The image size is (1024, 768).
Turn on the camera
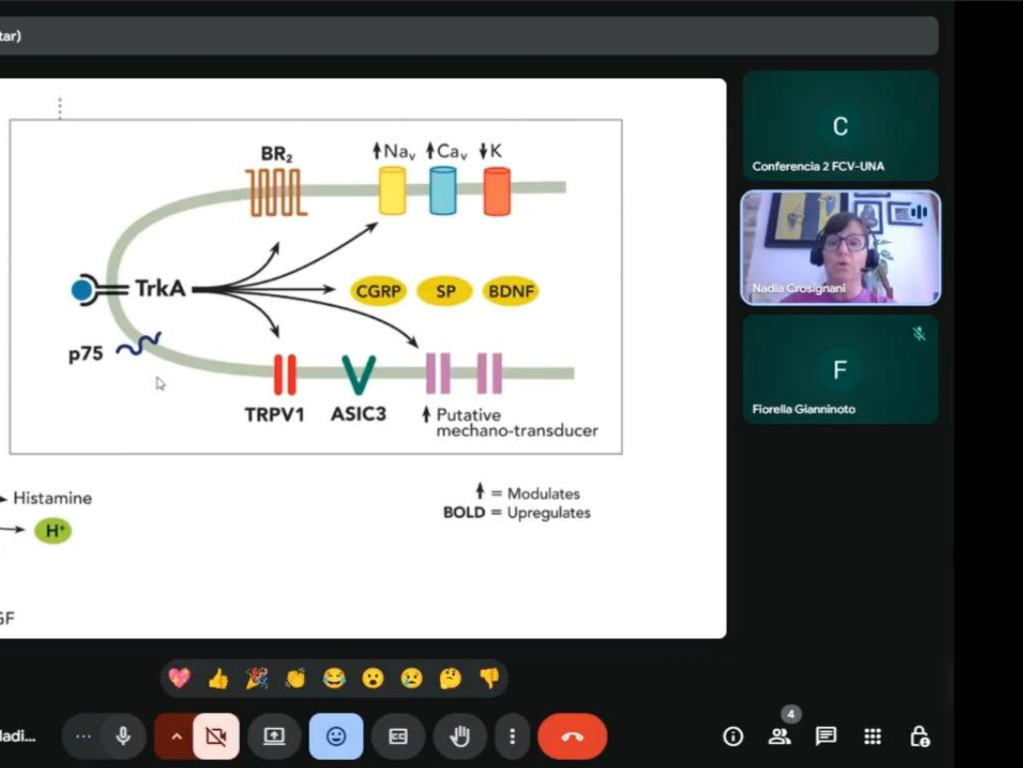tap(216, 737)
